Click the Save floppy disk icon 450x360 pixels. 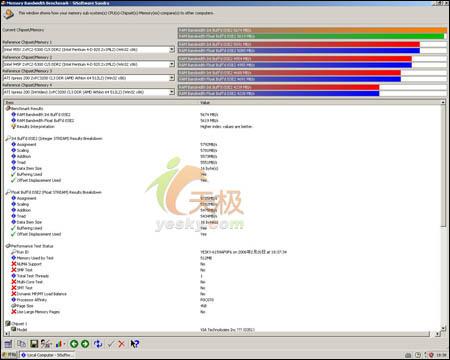coord(34,344)
